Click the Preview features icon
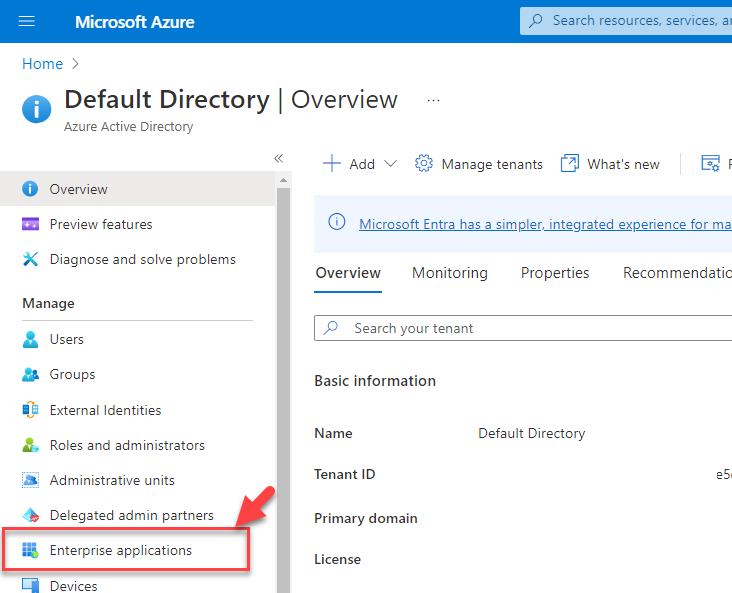 pyautogui.click(x=30, y=224)
